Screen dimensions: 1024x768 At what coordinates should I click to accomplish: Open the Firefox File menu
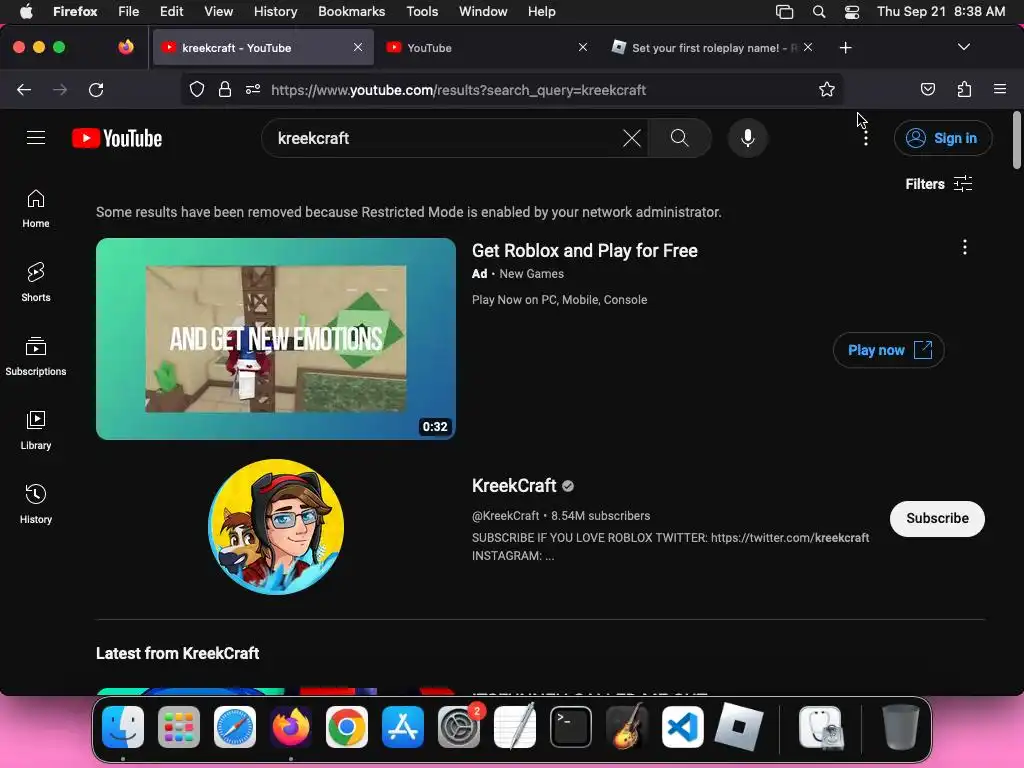[x=129, y=11]
